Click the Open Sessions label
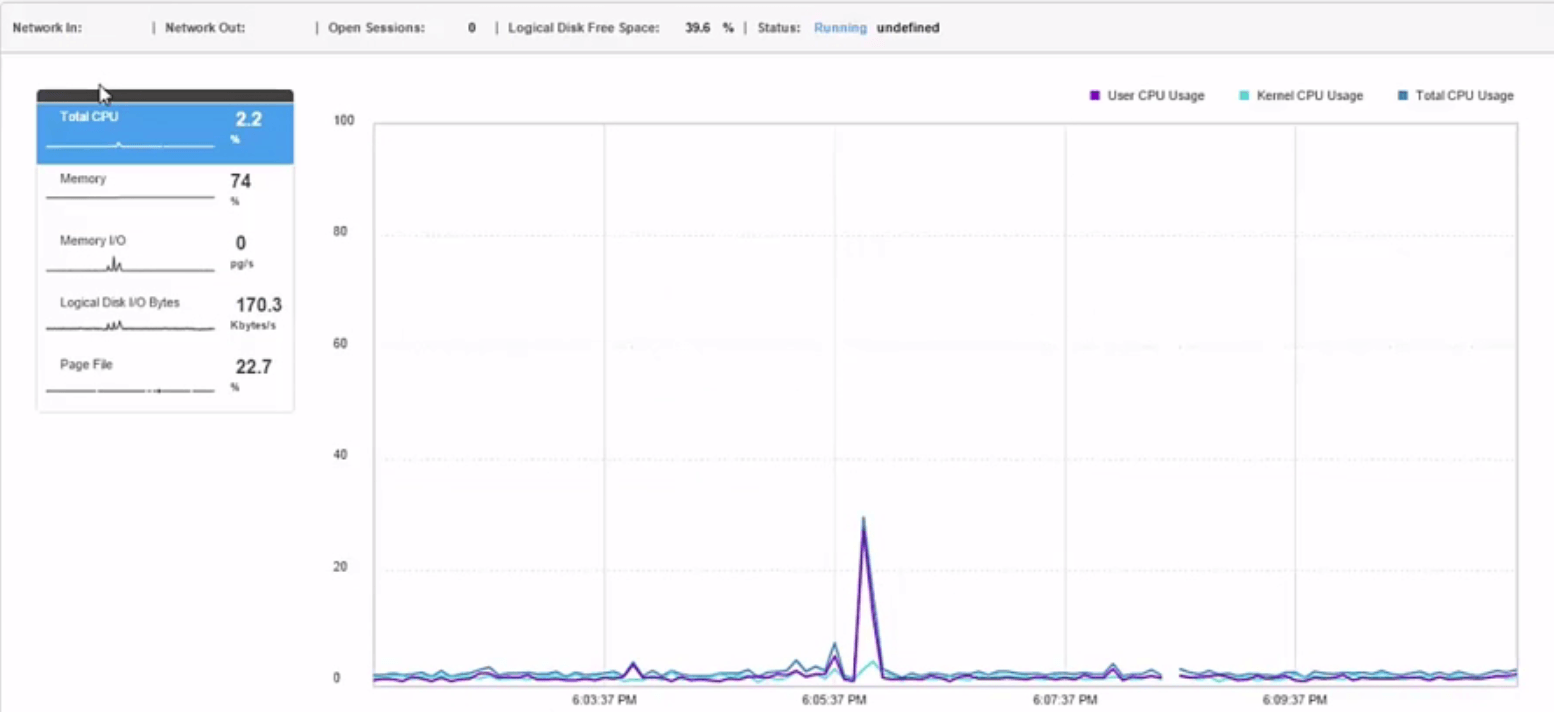This screenshot has height=712, width=1554. pyautogui.click(x=376, y=28)
